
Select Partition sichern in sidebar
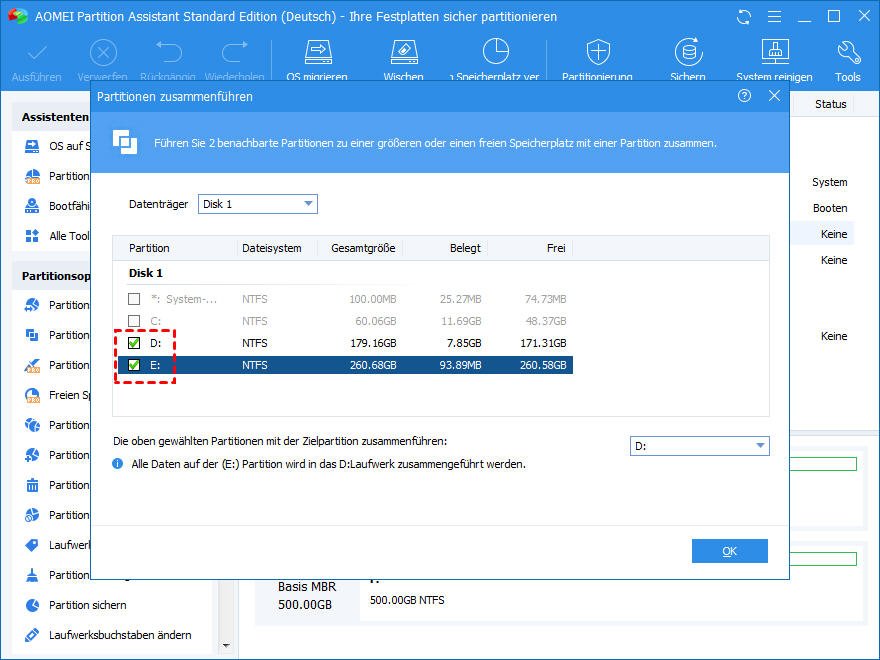click(87, 605)
